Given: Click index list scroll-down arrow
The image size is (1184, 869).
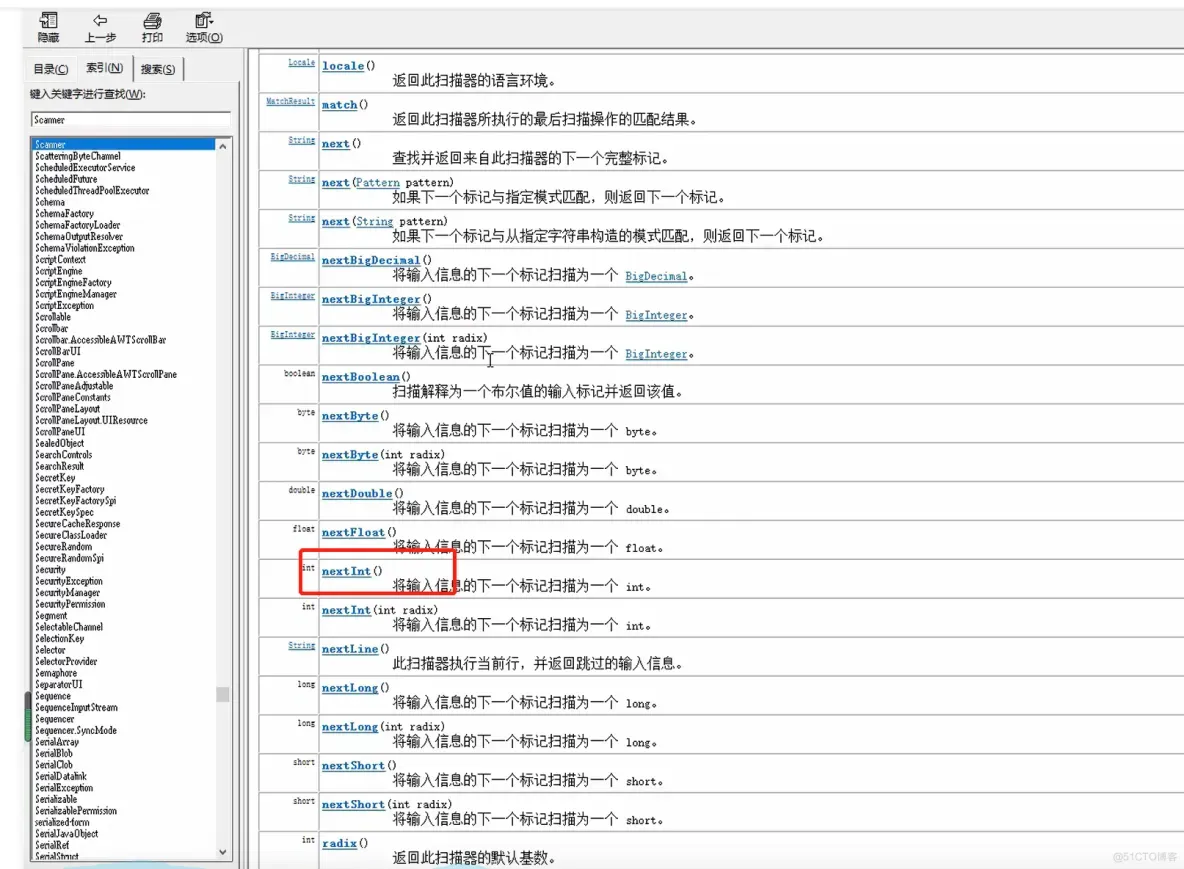Looking at the screenshot, I should click(x=223, y=852).
